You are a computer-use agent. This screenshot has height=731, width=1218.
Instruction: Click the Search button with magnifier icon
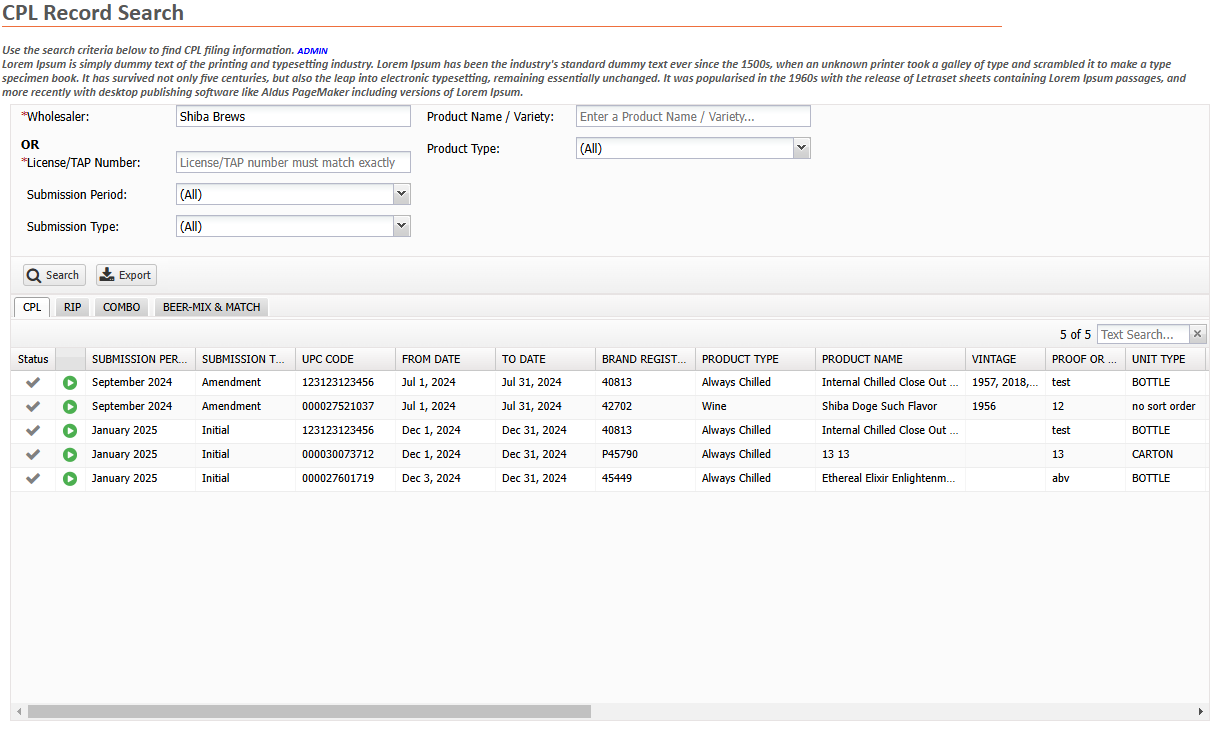tap(53, 275)
